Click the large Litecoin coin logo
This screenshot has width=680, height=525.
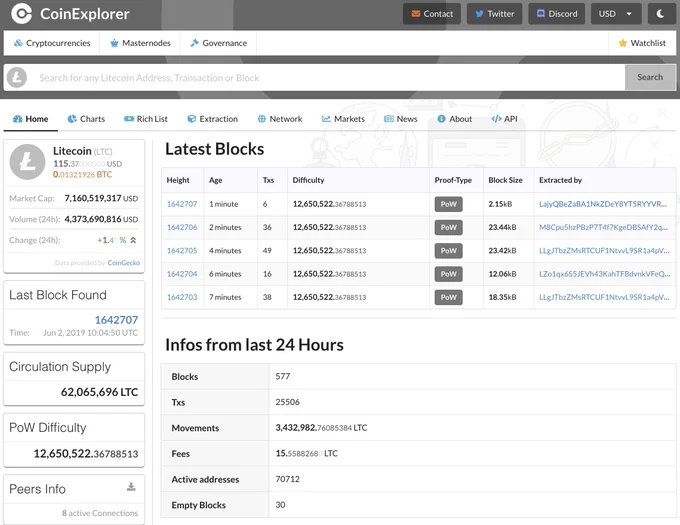(x=27, y=162)
